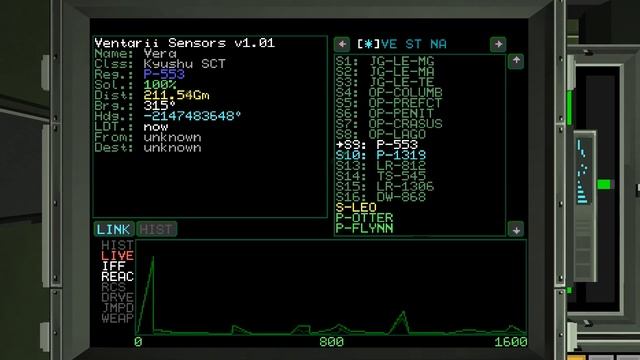Toggle the IFF signal channel
The height and width of the screenshot is (360, 640).
[x=113, y=266]
